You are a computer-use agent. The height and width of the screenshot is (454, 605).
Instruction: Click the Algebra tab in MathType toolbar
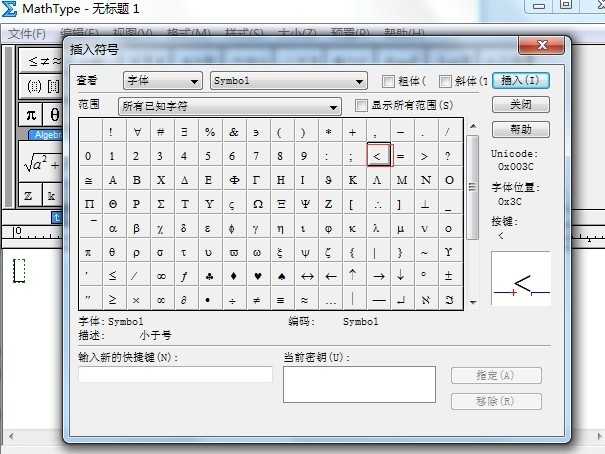tap(46, 134)
